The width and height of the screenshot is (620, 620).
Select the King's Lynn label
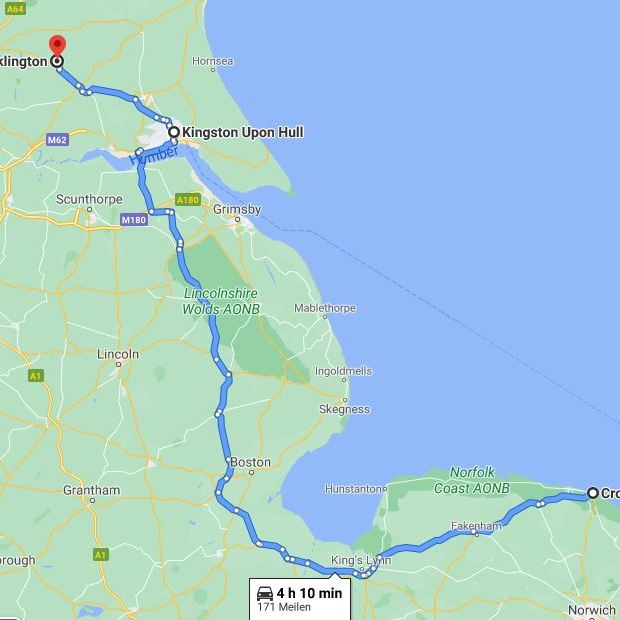361,560
